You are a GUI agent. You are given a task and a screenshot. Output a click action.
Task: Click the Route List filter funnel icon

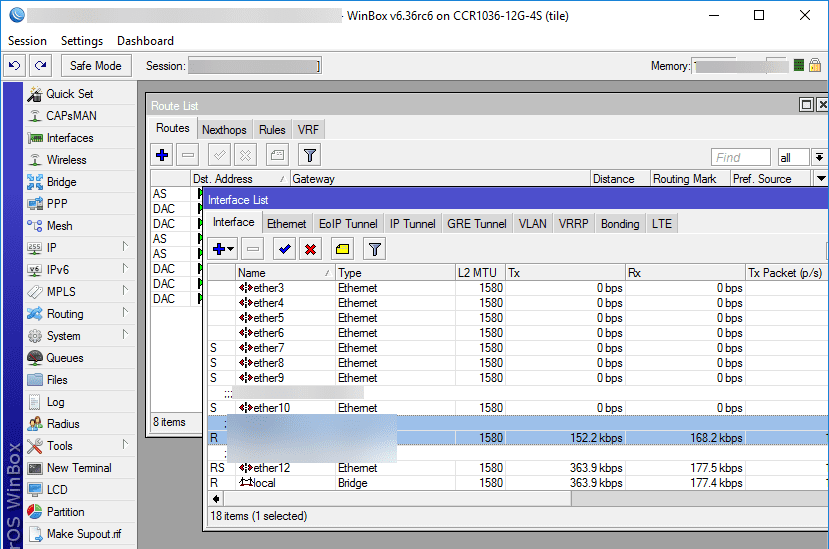310,155
